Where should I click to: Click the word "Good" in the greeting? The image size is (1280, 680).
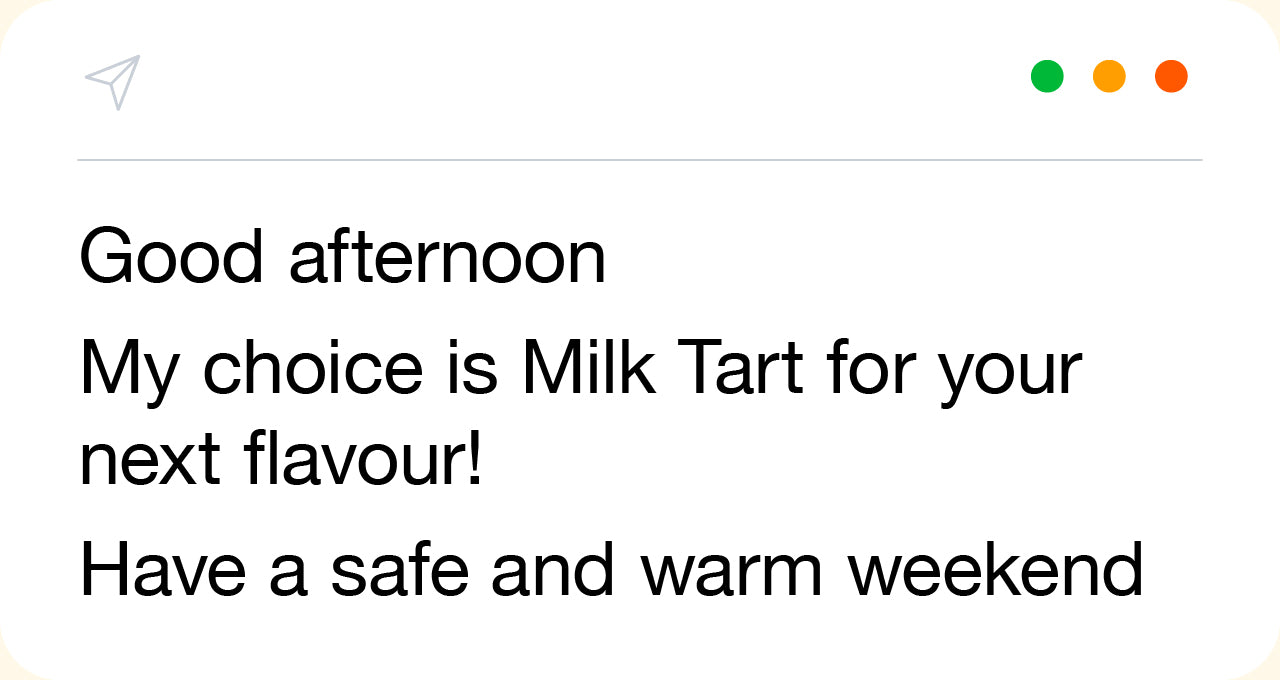(171, 257)
